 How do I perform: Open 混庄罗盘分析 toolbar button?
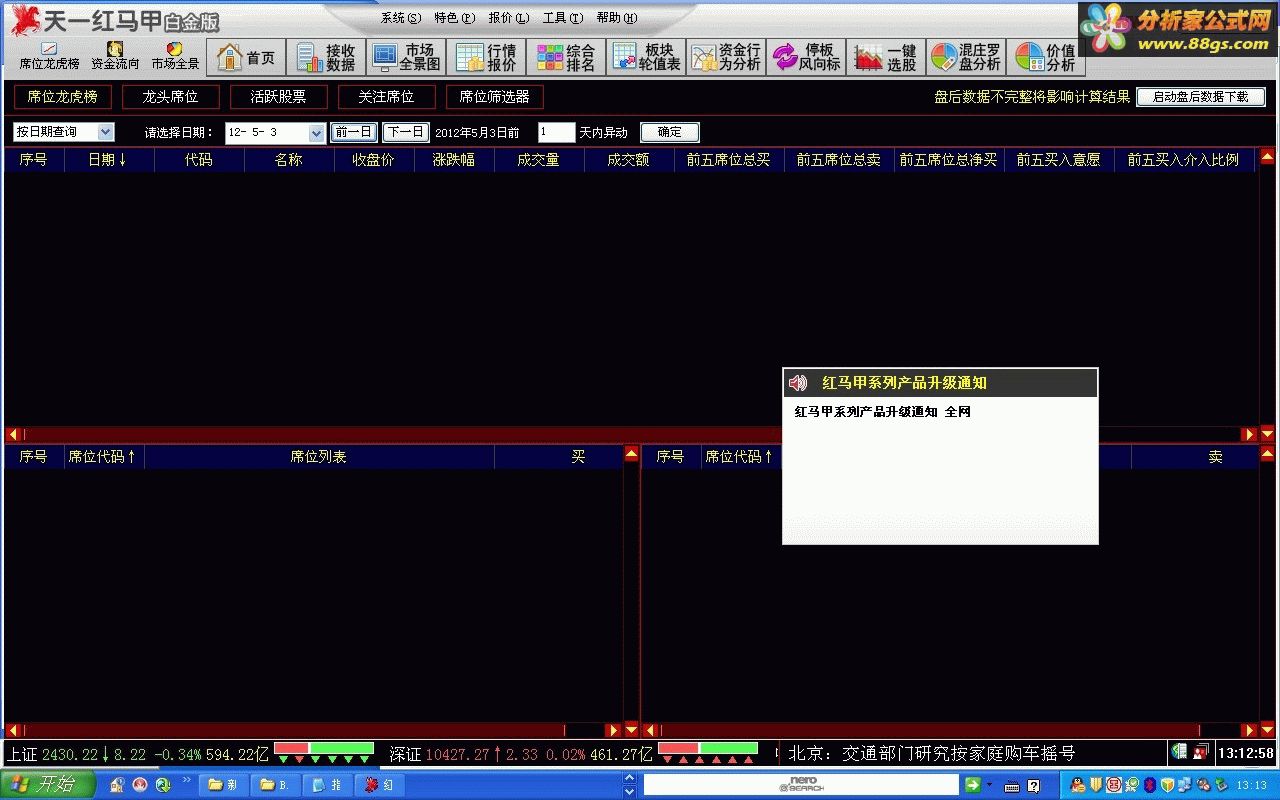coord(966,58)
